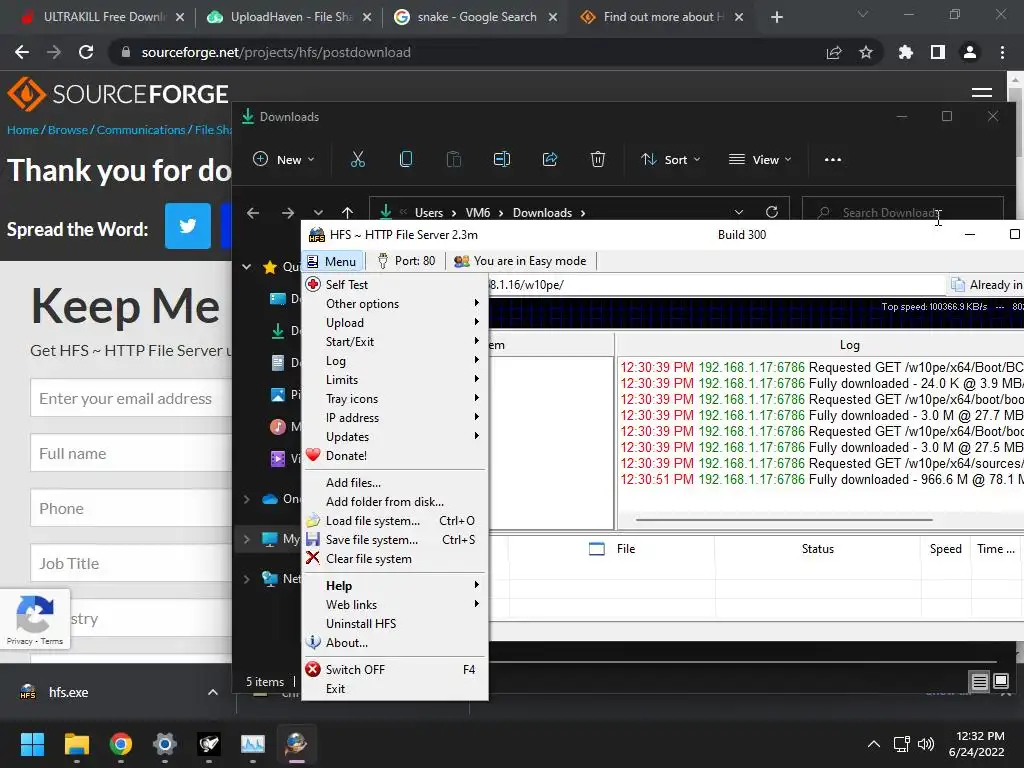Click the HFS address field showing /w10pe/
1024x768 pixels.
point(715,285)
